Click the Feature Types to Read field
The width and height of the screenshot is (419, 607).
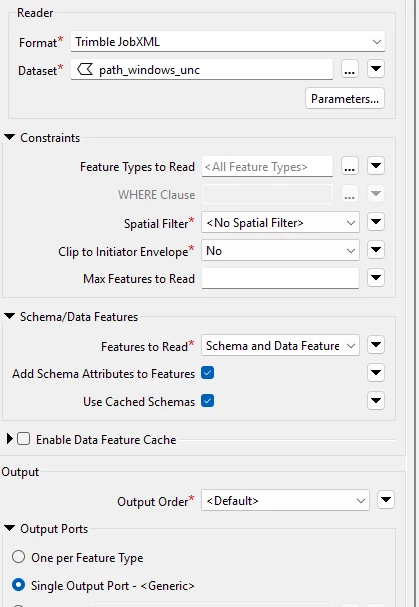[x=267, y=166]
